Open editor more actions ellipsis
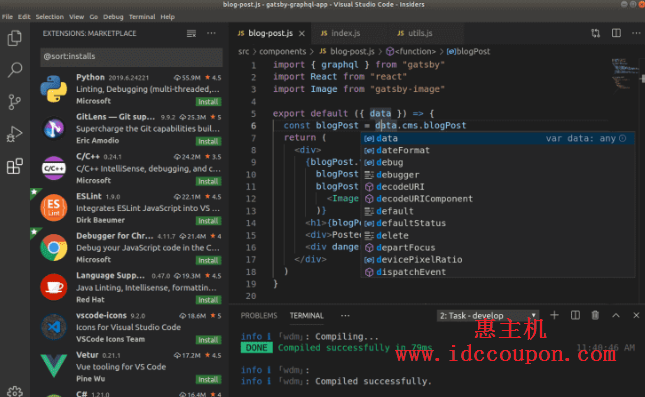 tap(636, 33)
